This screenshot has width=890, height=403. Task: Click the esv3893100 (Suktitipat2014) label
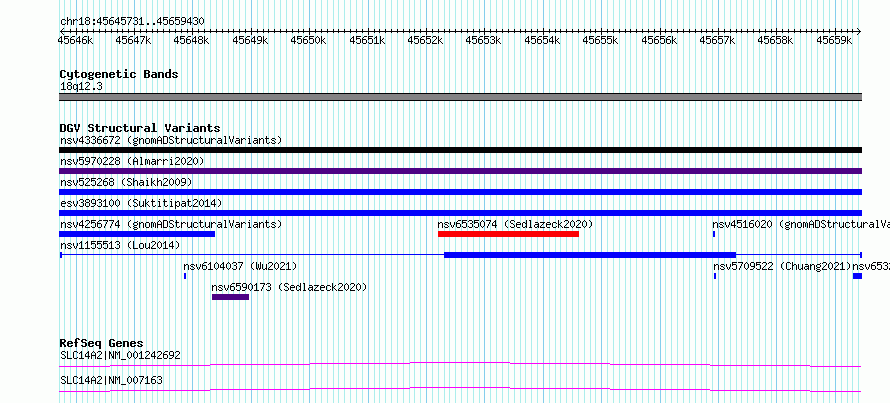click(x=141, y=203)
